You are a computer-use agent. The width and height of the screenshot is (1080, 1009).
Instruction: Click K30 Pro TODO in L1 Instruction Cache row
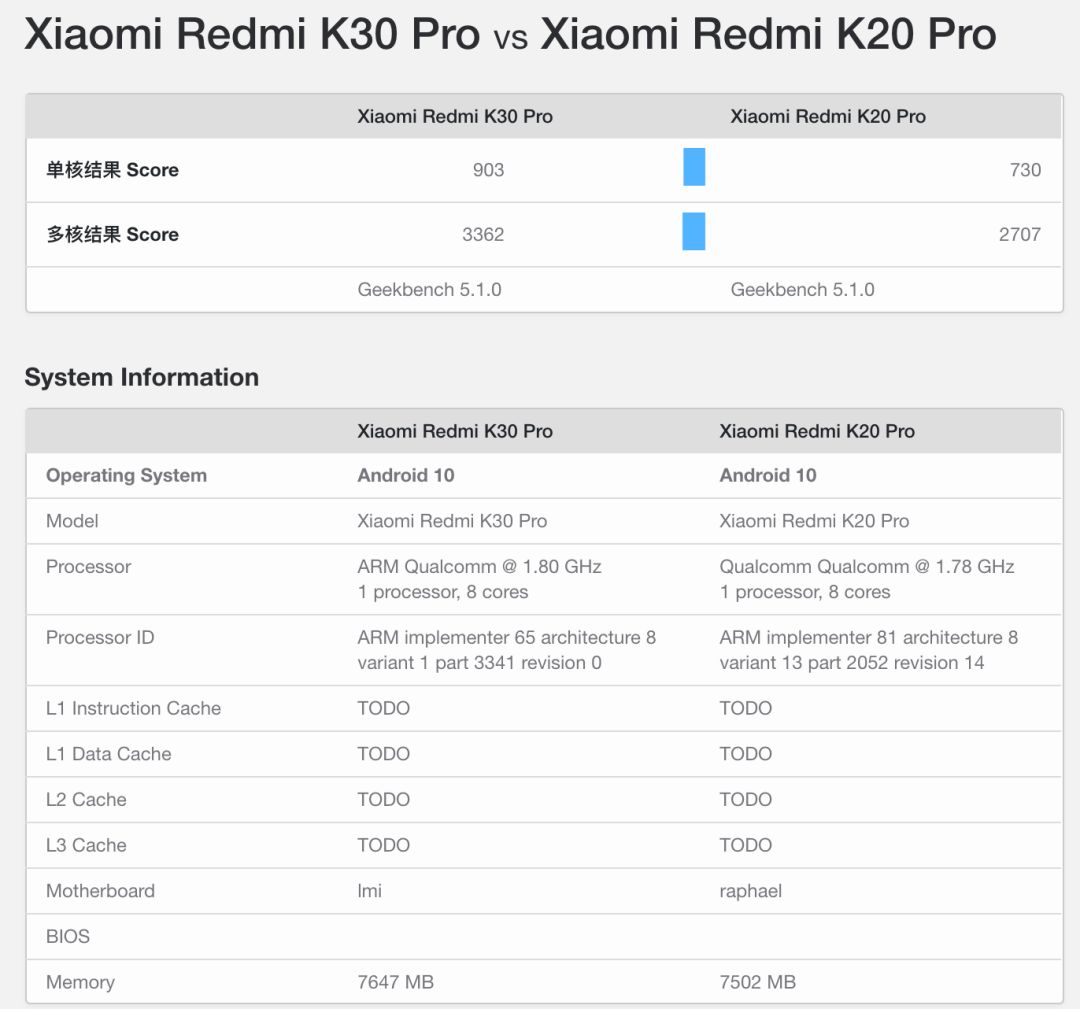(384, 709)
